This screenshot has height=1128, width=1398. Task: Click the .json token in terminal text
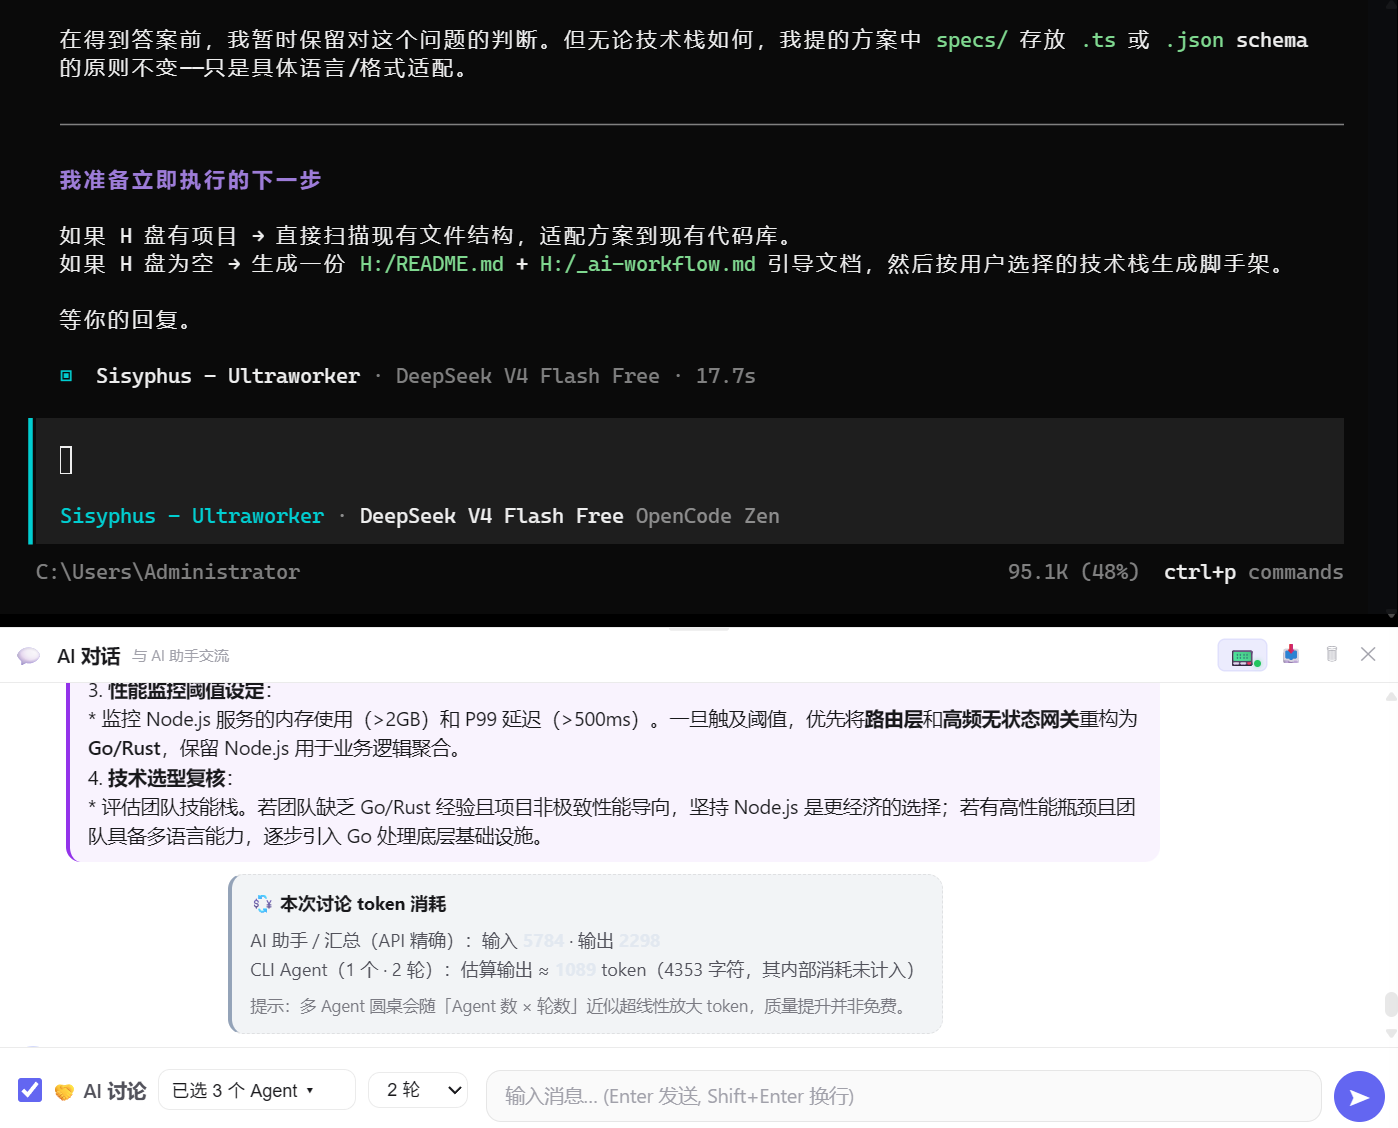(1194, 40)
